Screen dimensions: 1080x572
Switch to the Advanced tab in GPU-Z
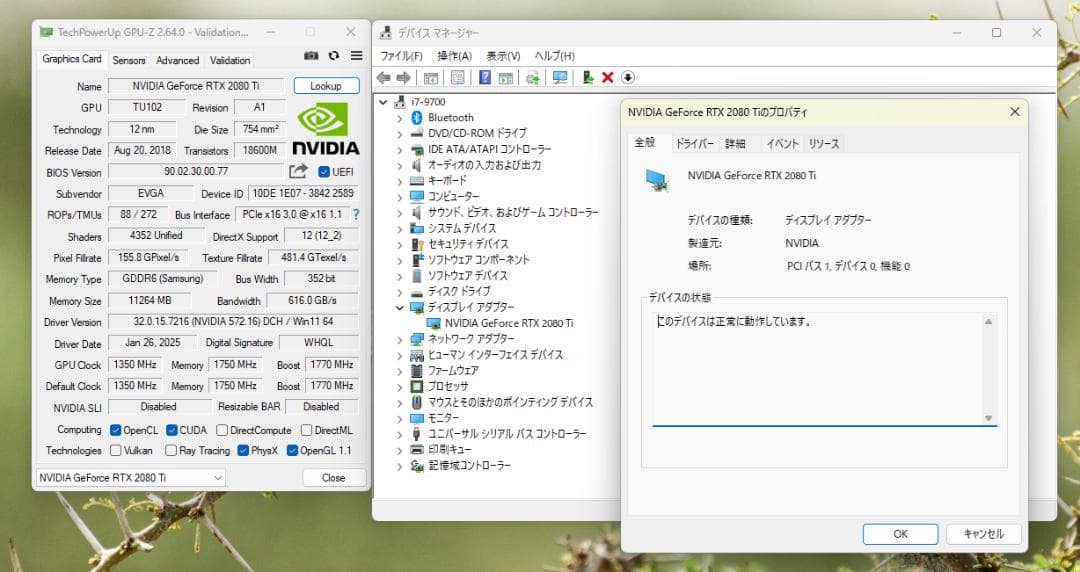pyautogui.click(x=178, y=60)
